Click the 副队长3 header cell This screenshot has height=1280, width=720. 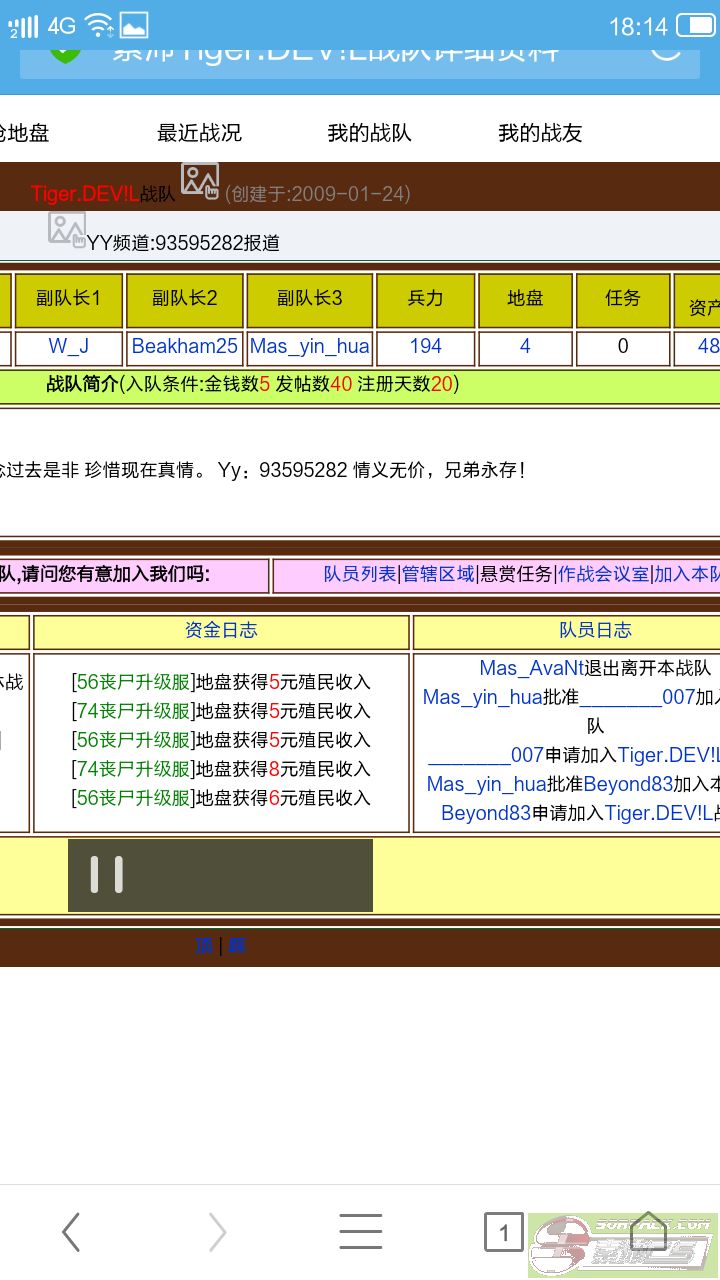tap(310, 298)
